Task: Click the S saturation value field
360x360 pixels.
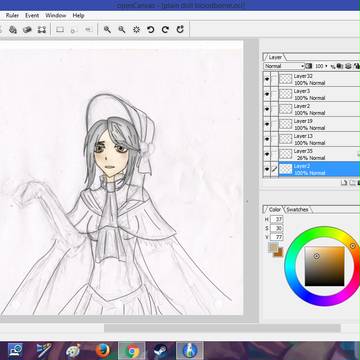Action: [277, 228]
